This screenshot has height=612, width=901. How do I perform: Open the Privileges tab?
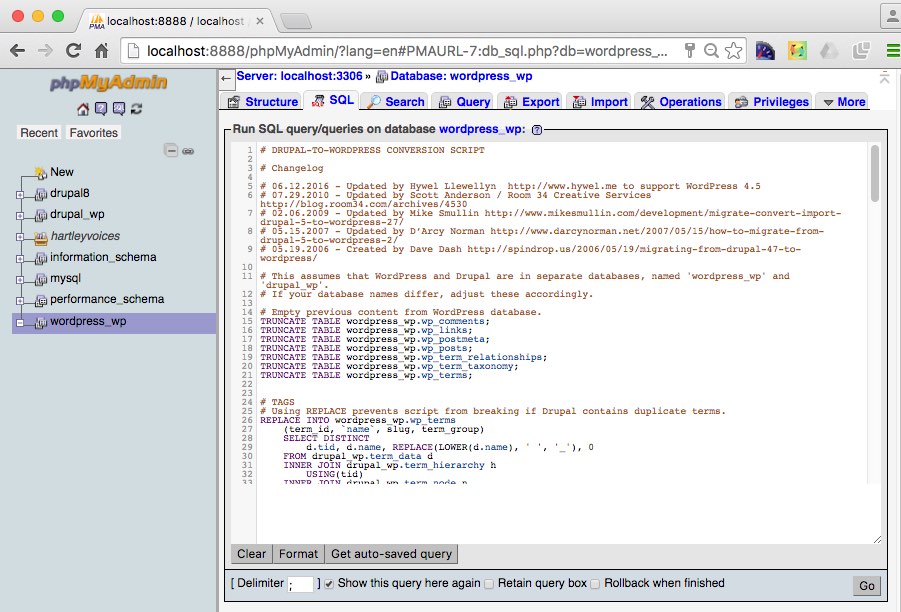click(771, 102)
